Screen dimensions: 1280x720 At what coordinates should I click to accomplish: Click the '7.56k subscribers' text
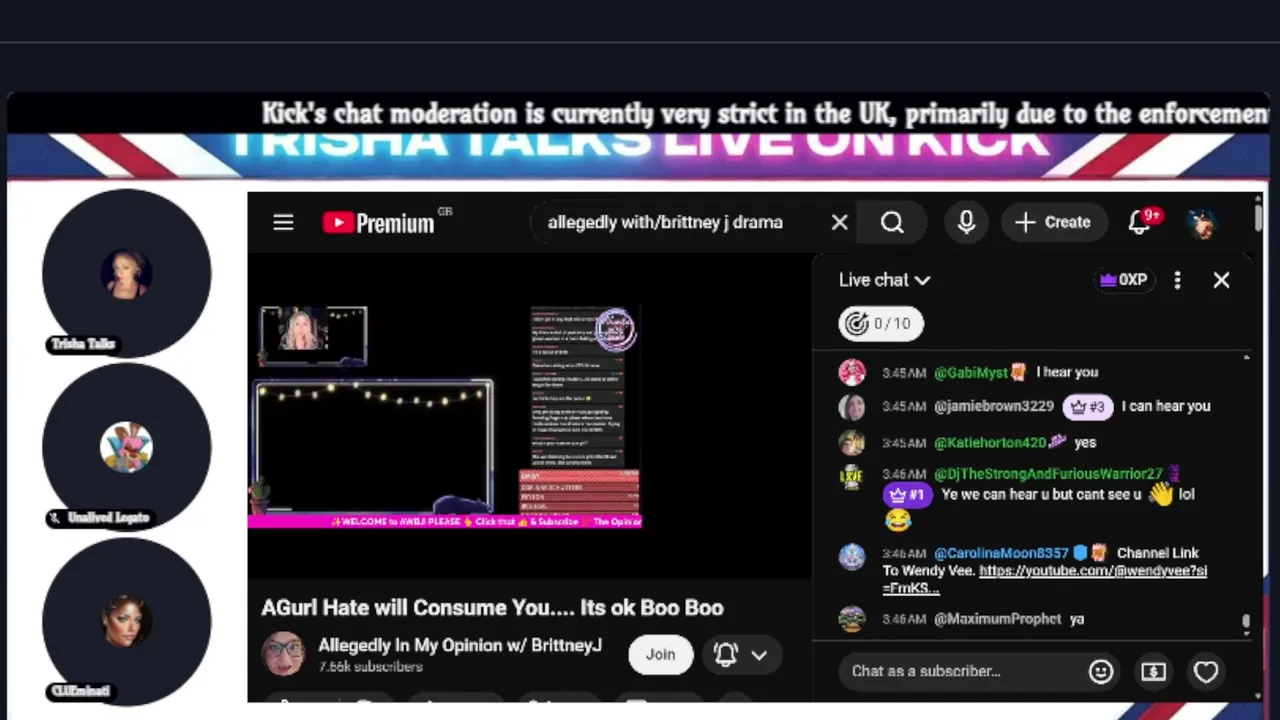click(370, 667)
